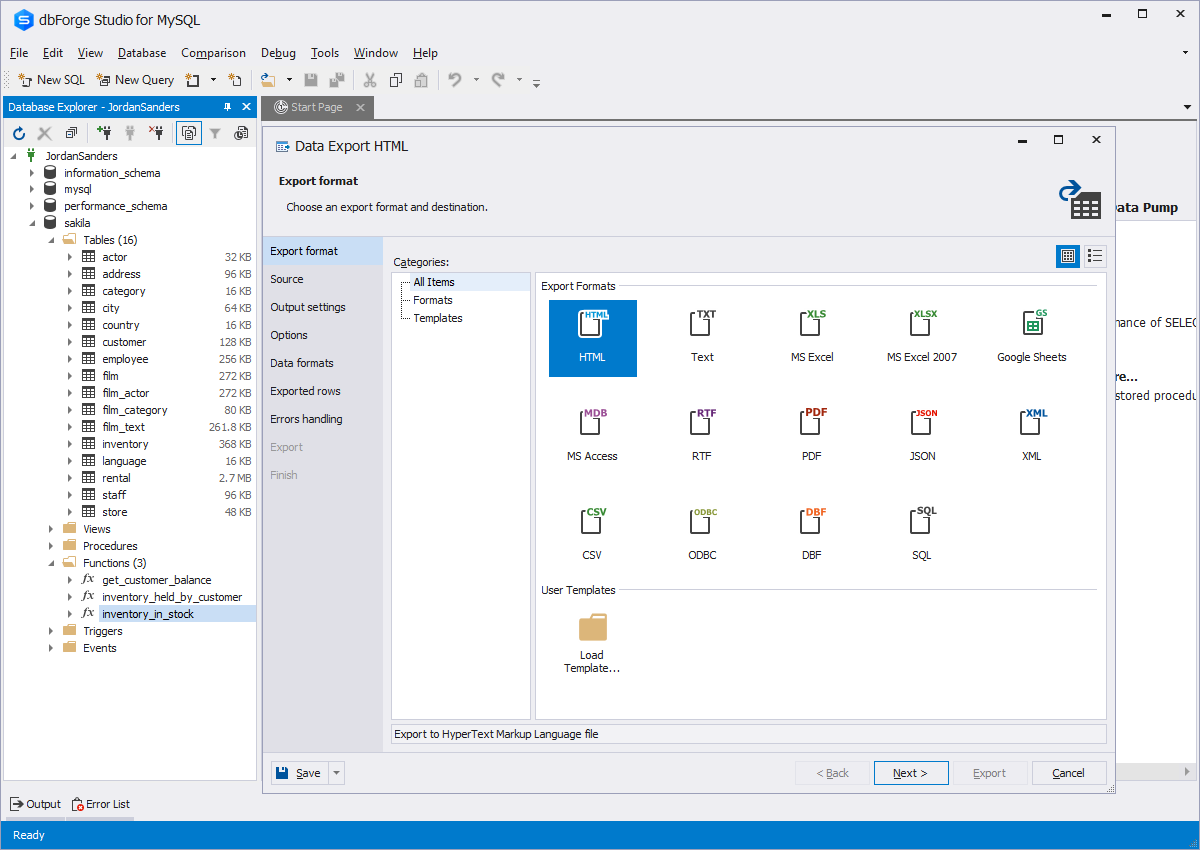Click the New Query toolbar button
The image size is (1200, 850).
135,80
